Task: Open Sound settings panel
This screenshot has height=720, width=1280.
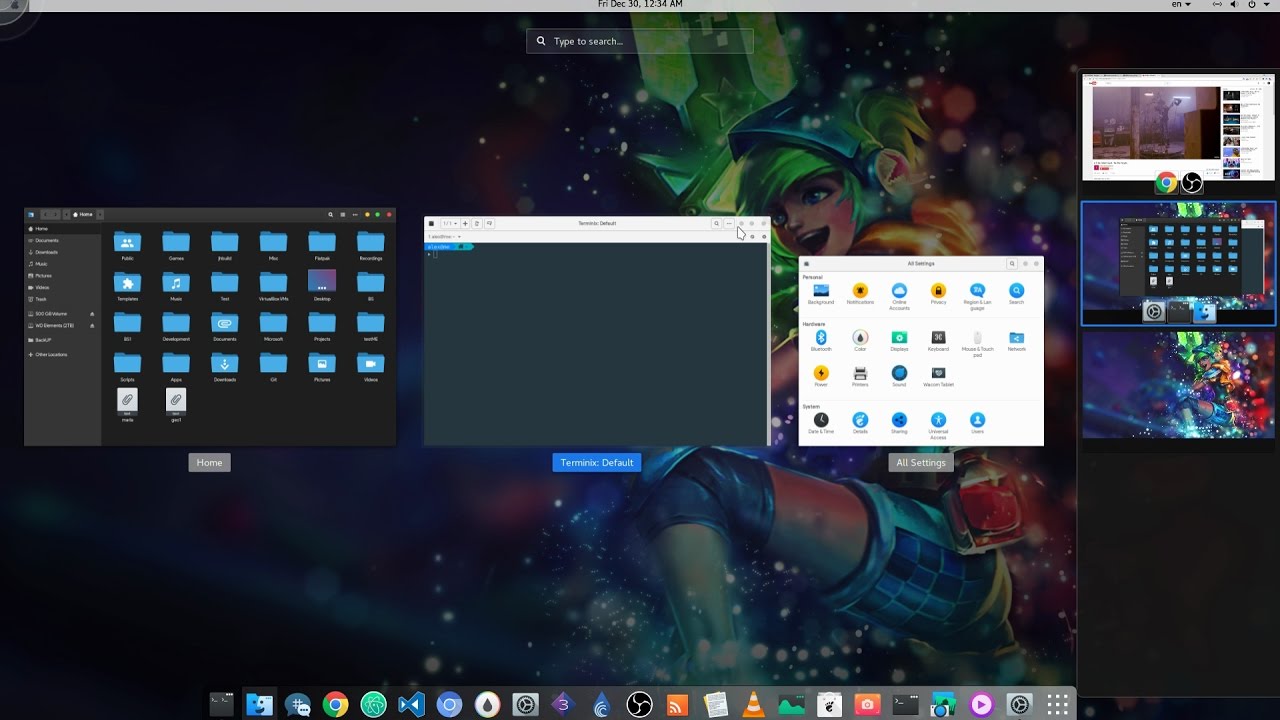Action: pyautogui.click(x=899, y=376)
